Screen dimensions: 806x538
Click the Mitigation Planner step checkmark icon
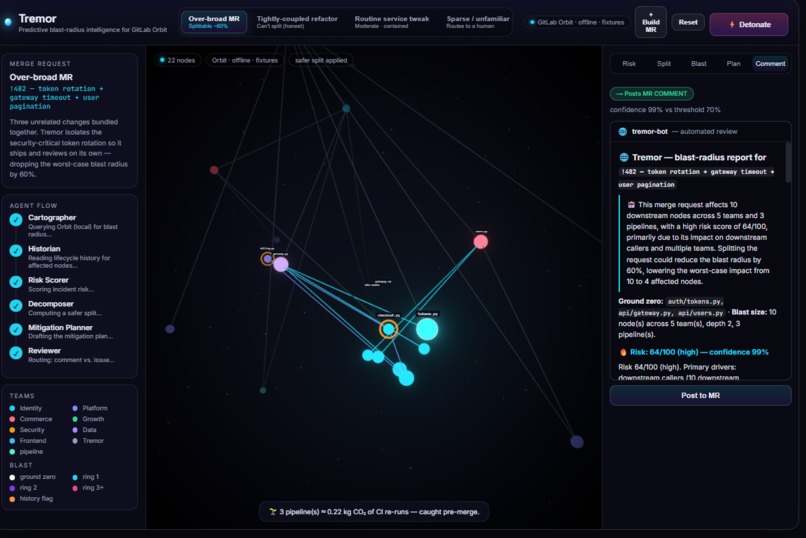point(16,329)
